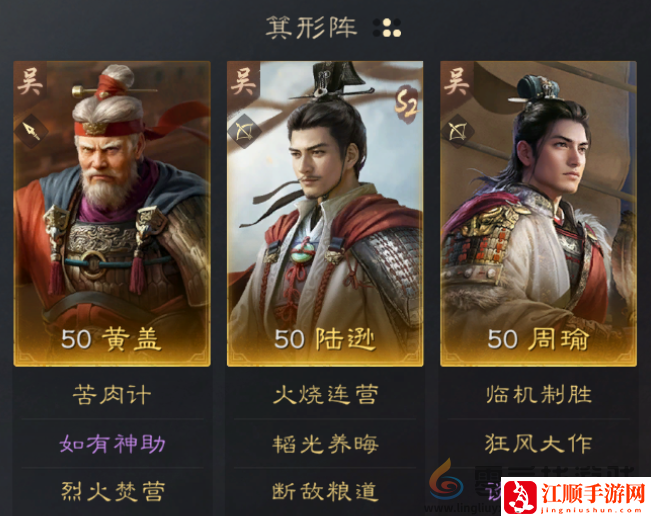Select the 烈火焚营 skill
This screenshot has height=516, width=651.
coord(112,492)
